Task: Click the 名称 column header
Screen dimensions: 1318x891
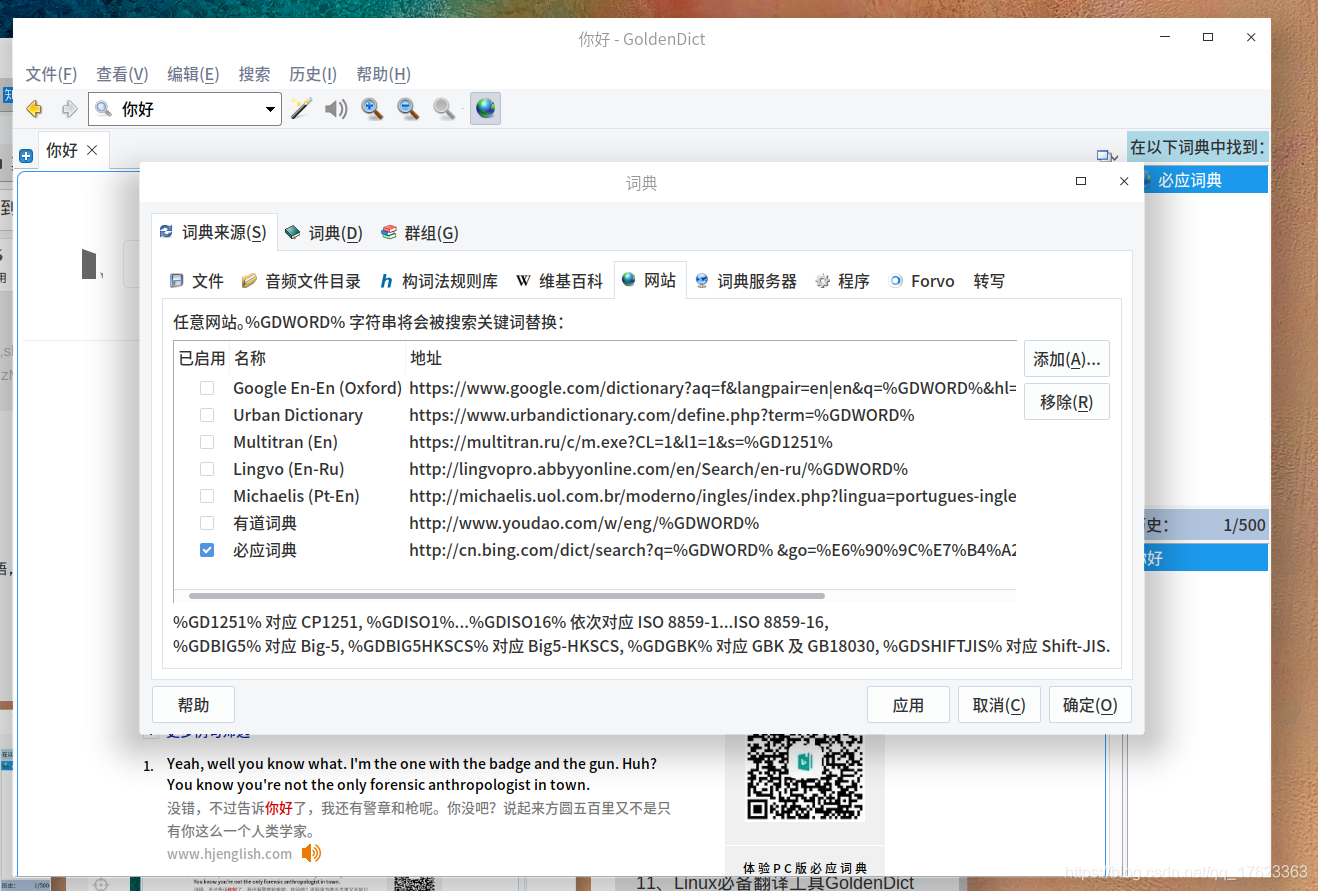Action: coord(317,358)
